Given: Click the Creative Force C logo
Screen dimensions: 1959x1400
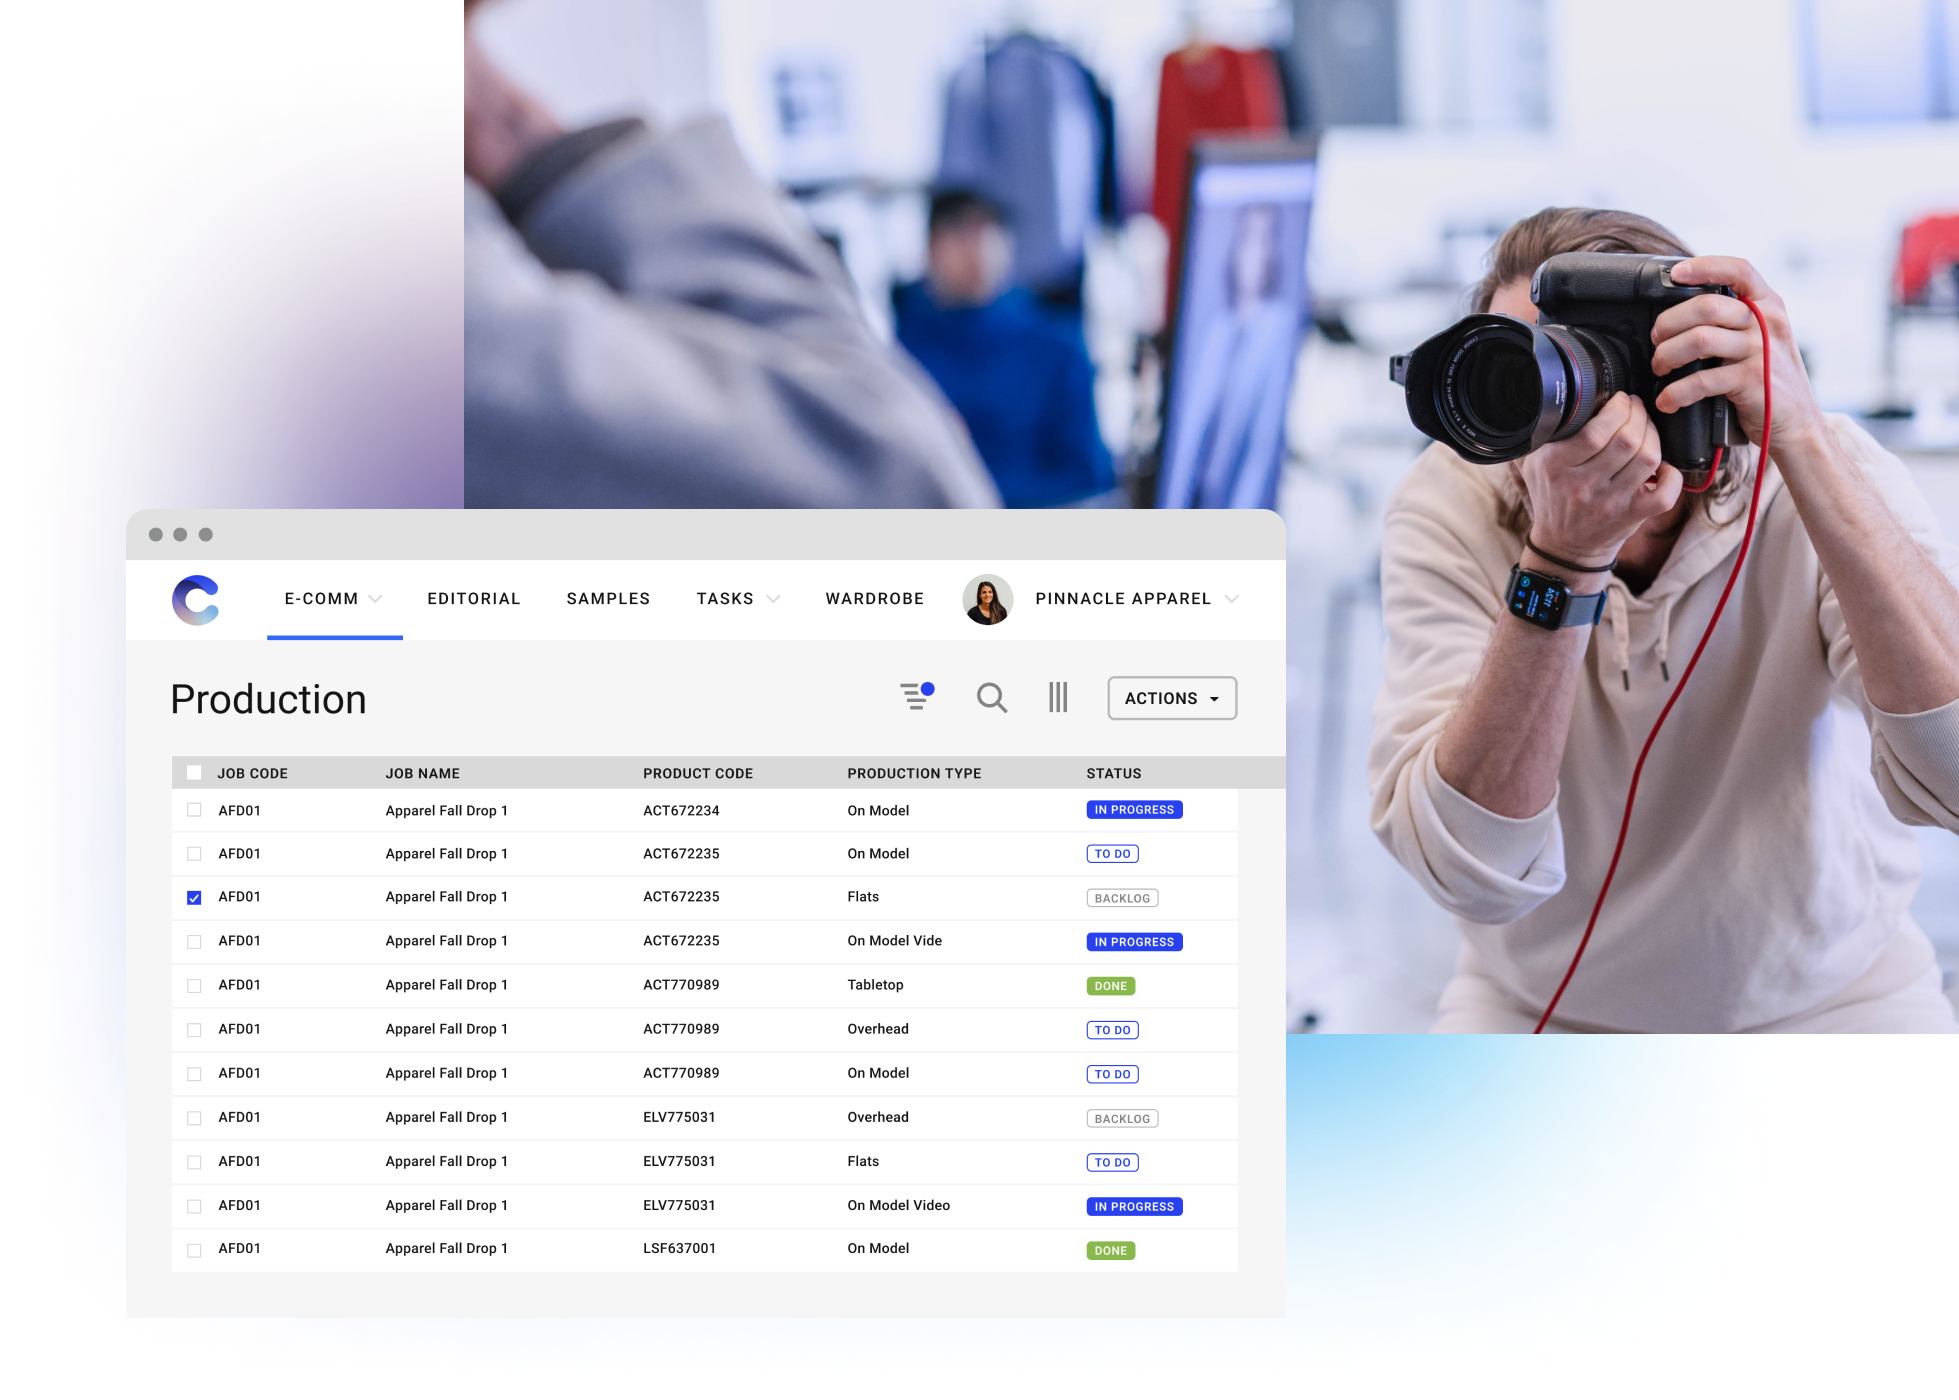Looking at the screenshot, I should (x=196, y=599).
